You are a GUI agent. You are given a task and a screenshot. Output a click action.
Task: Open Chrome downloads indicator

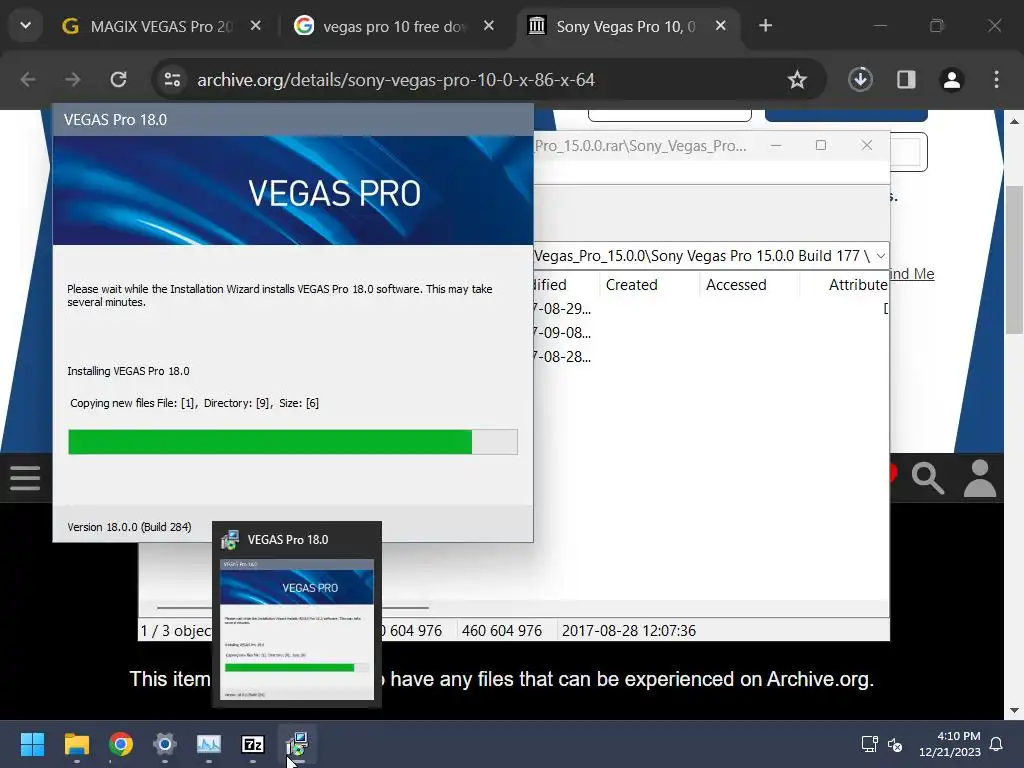coord(860,80)
